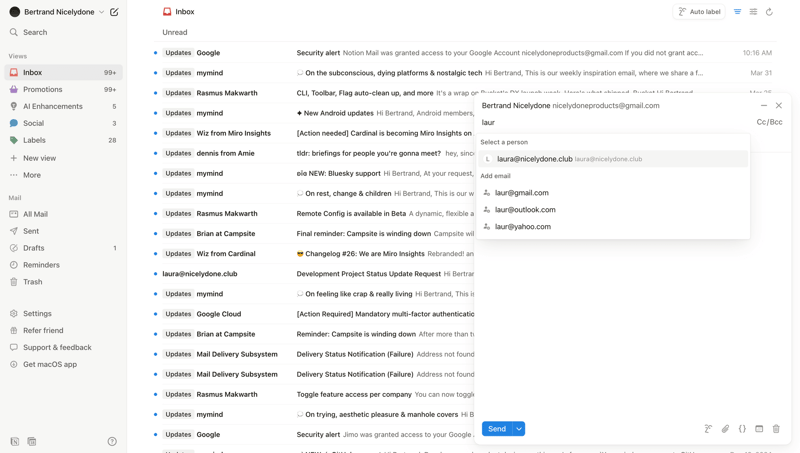Image resolution: width=800 pixels, height=453 pixels.
Task: Add a New view
Action: 63,158
